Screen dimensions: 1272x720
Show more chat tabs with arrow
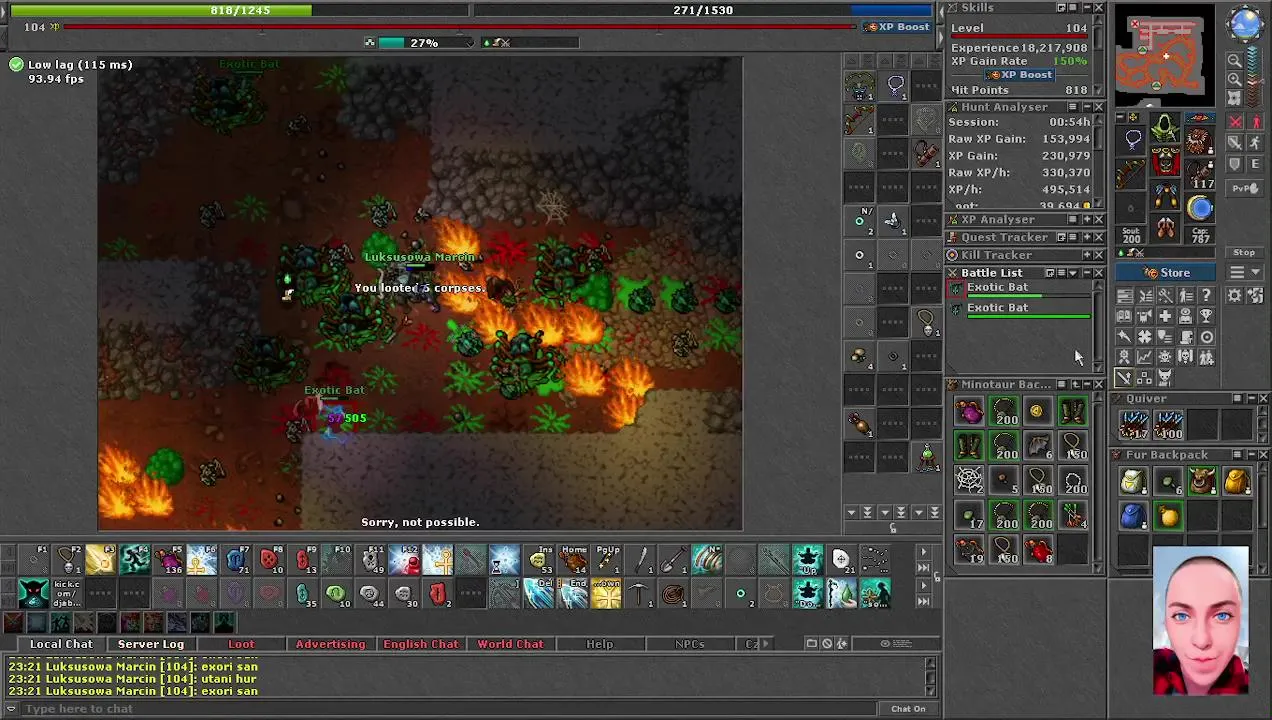click(765, 644)
